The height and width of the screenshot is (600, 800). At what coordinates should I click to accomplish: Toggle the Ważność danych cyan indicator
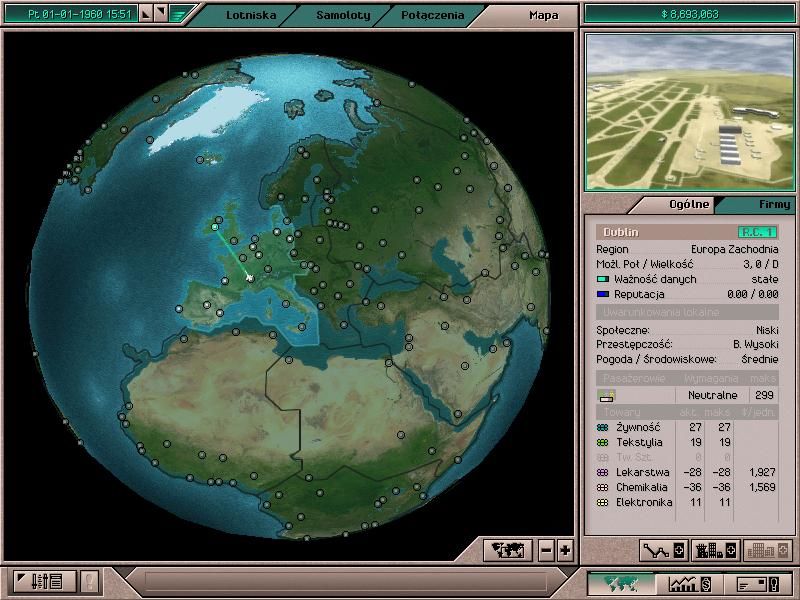602,280
